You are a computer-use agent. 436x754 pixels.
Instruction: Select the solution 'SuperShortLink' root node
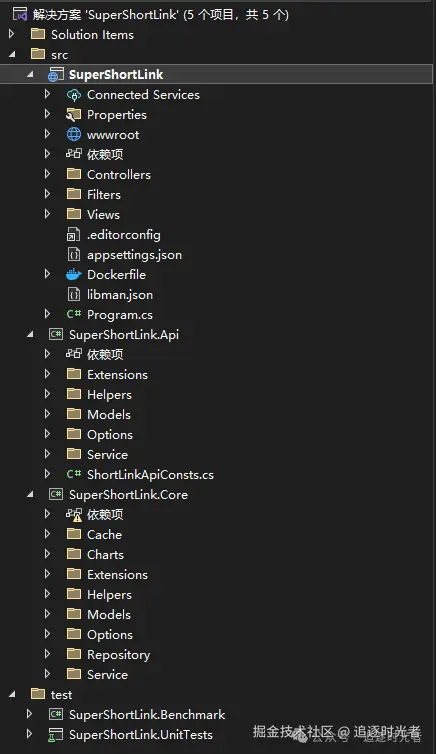pos(161,14)
